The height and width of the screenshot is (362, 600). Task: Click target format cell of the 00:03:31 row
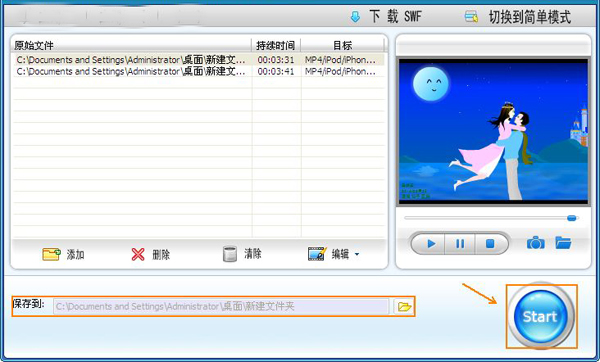pos(340,60)
